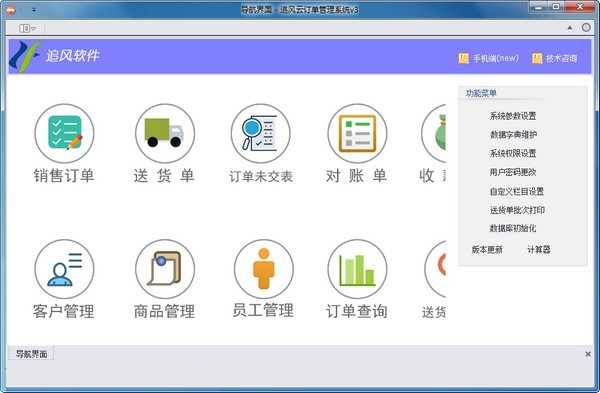
Task: Open the 订单未交表 magnifier report icon
Action: [261, 134]
